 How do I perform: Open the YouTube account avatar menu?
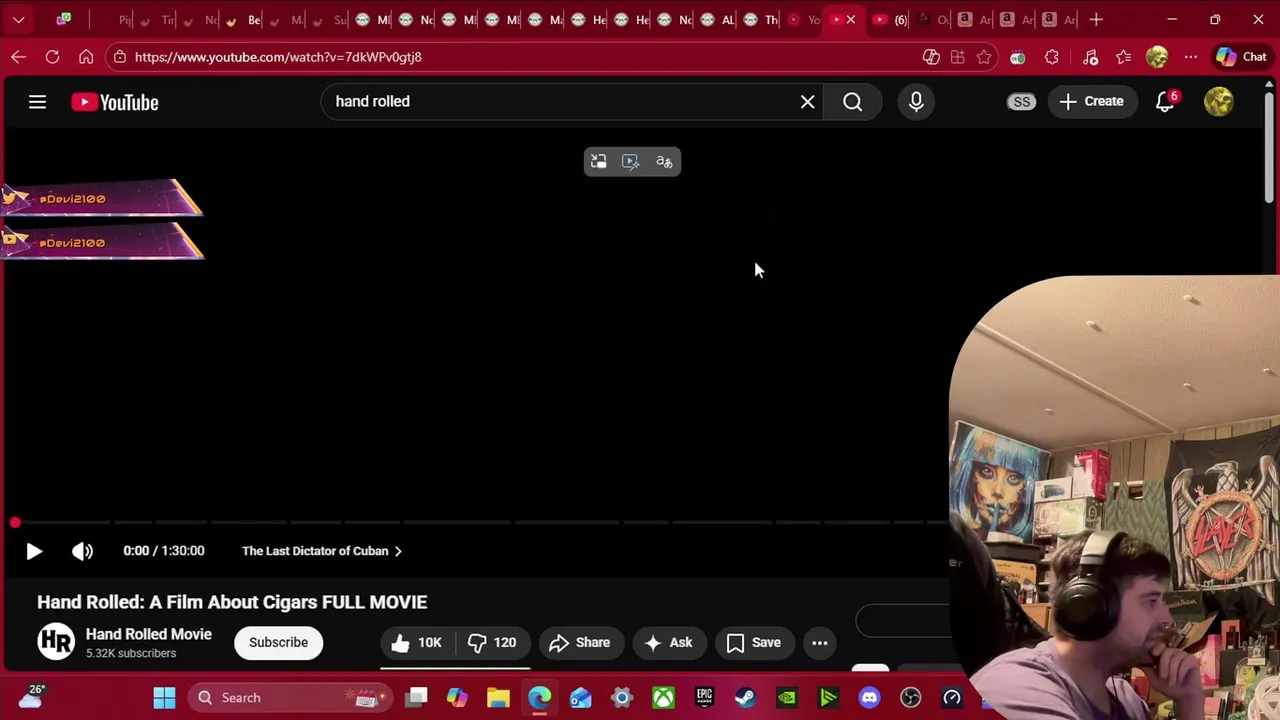(1219, 102)
